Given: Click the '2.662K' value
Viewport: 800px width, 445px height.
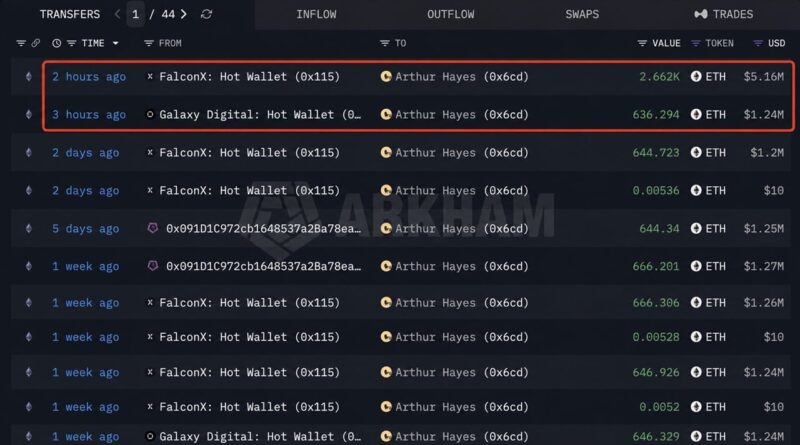Looking at the screenshot, I should click(659, 77).
